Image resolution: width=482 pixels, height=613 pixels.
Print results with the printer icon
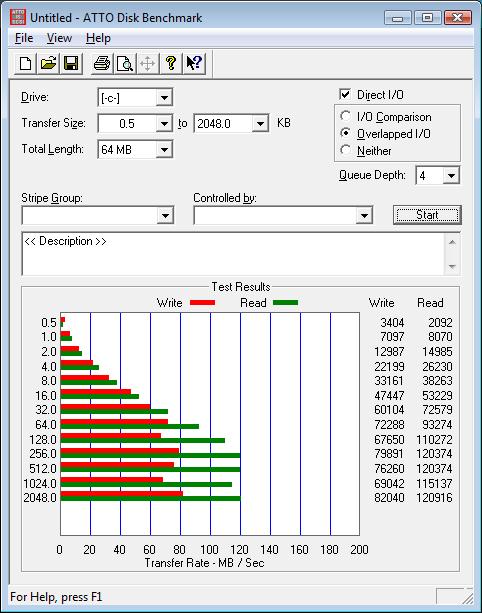pyautogui.click(x=102, y=63)
